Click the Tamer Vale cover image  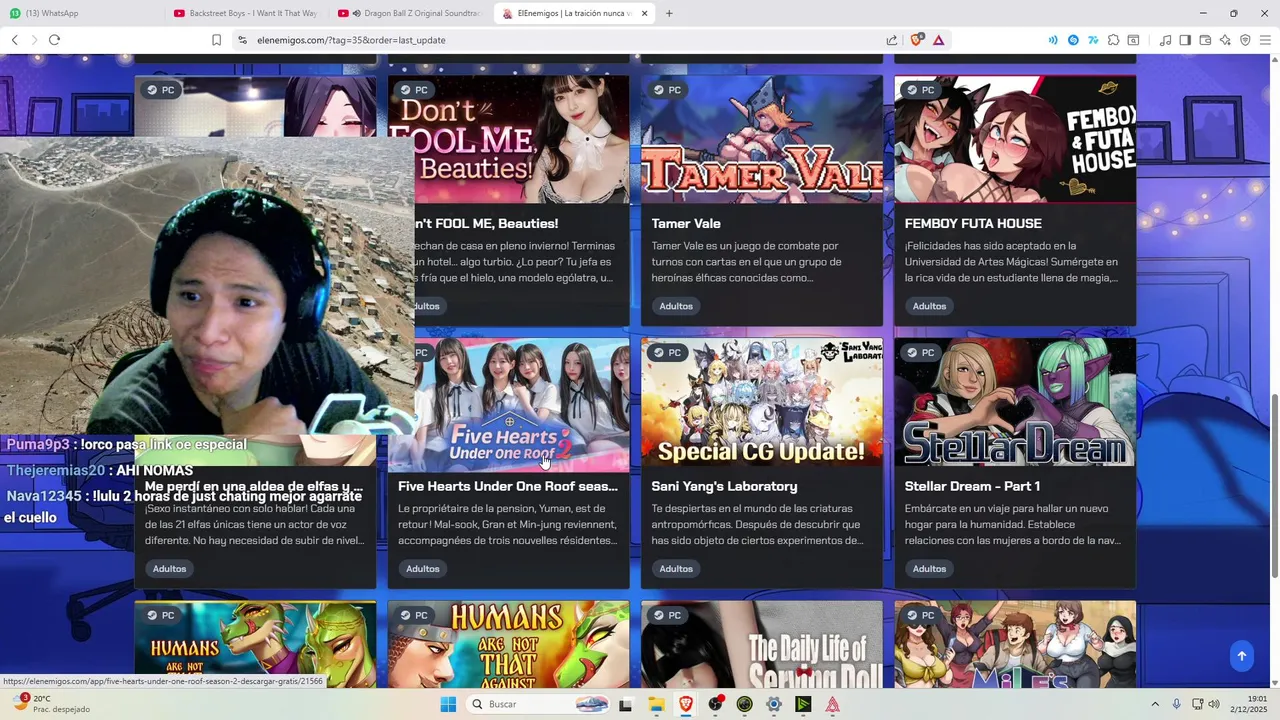click(762, 140)
